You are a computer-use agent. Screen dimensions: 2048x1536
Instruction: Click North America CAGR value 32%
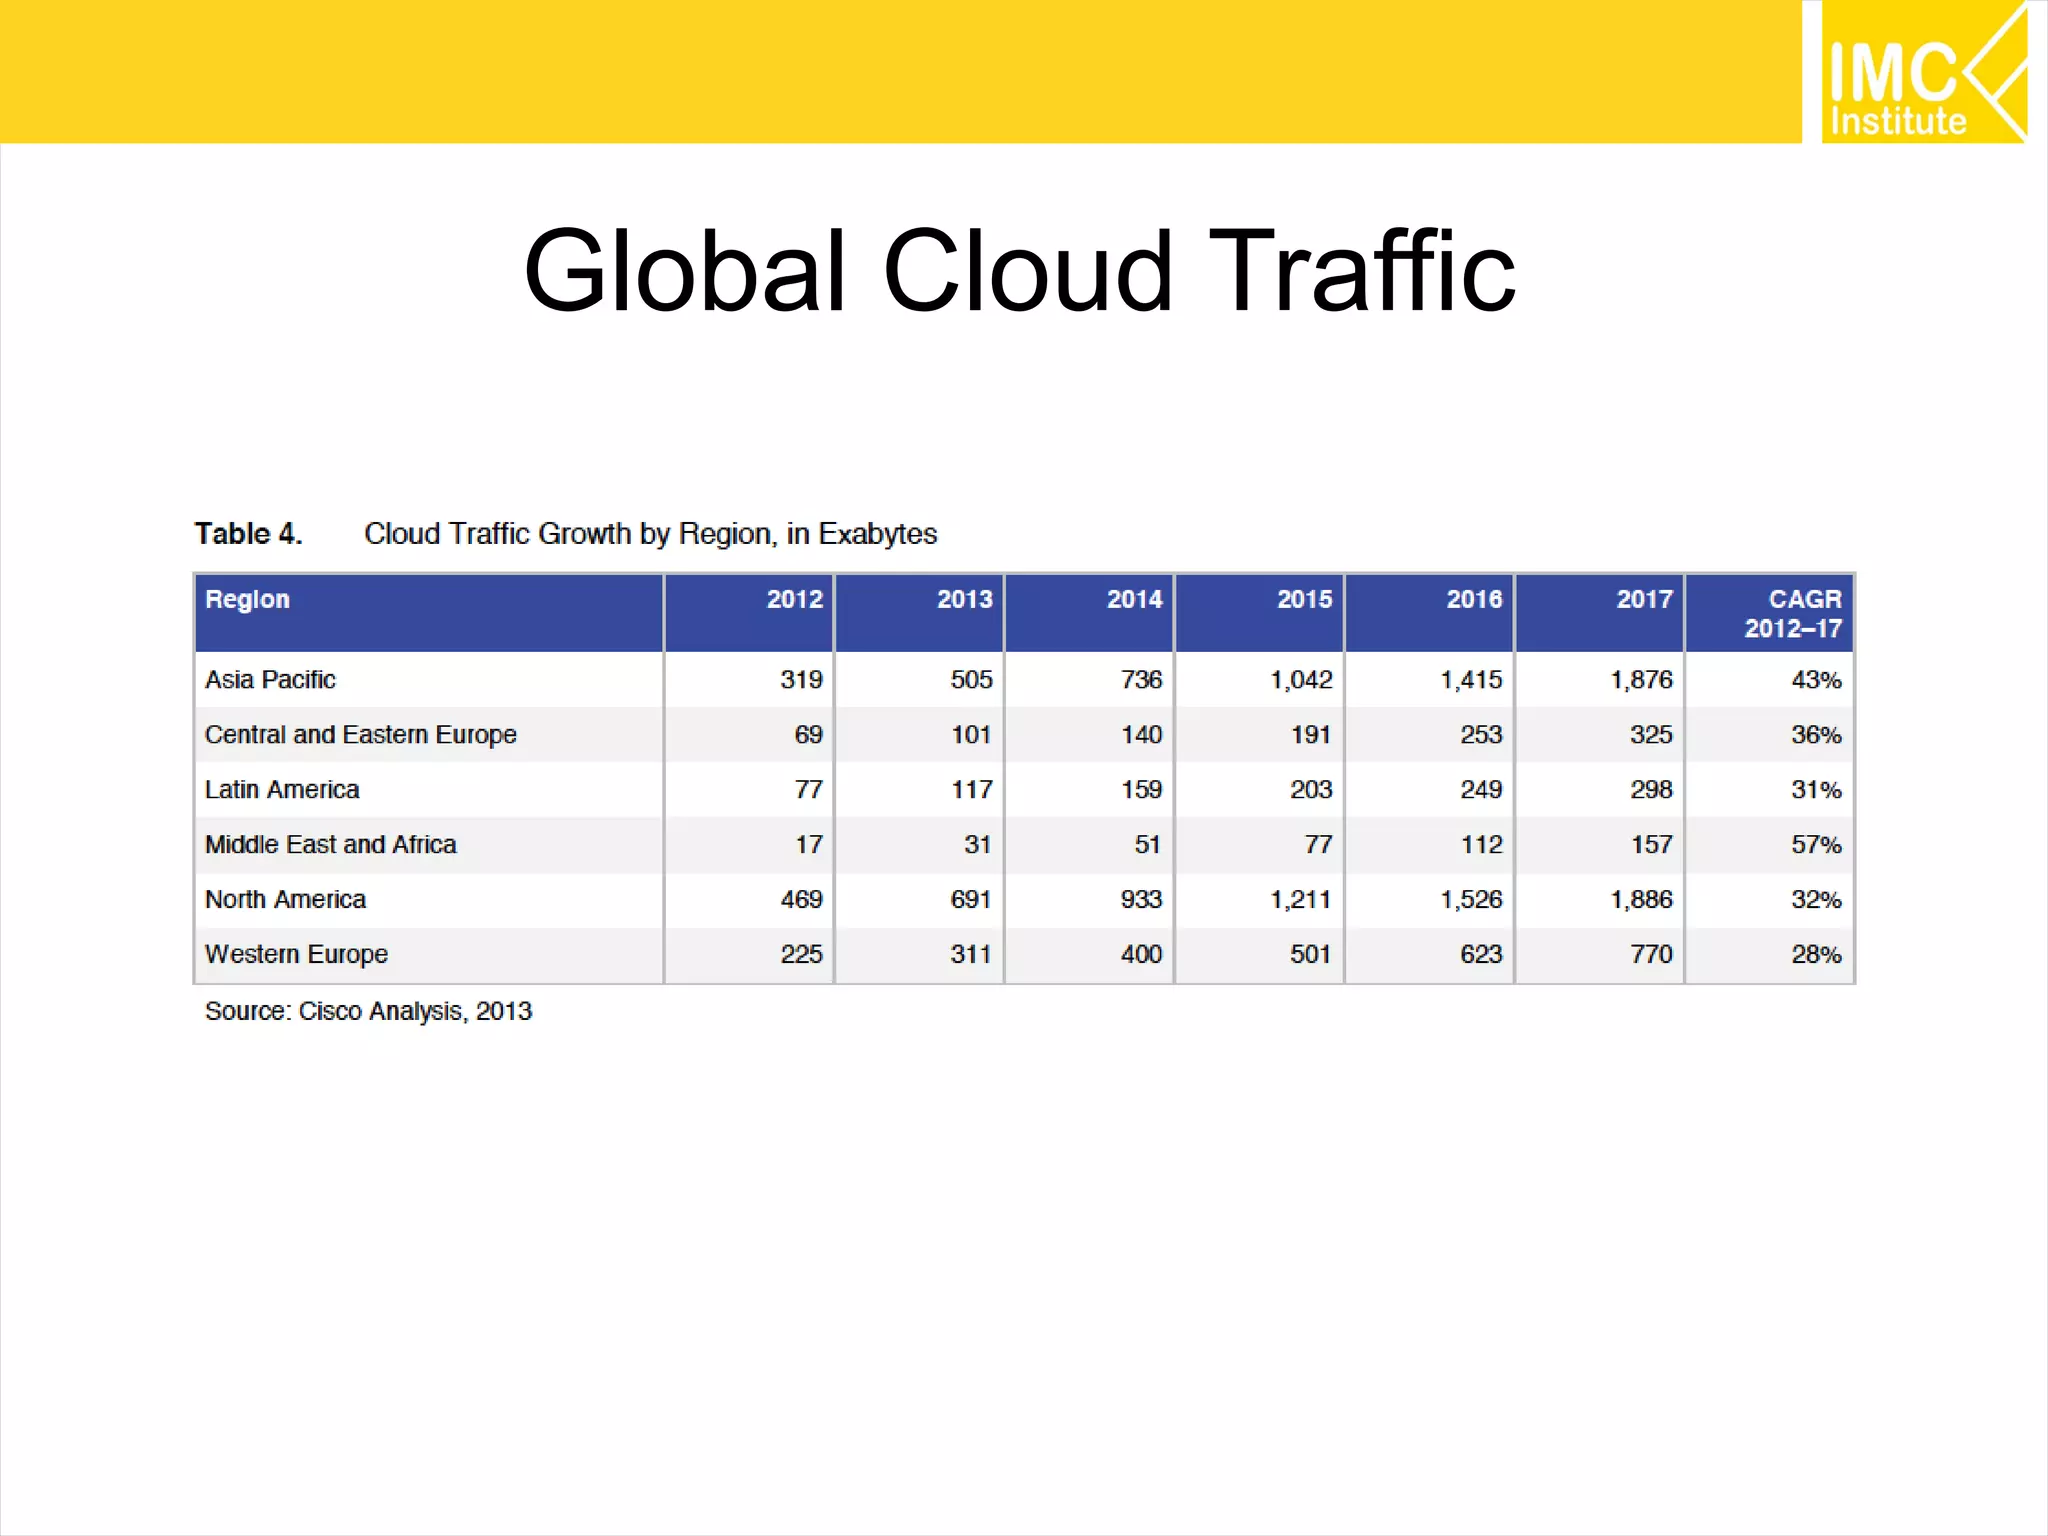point(1817,900)
